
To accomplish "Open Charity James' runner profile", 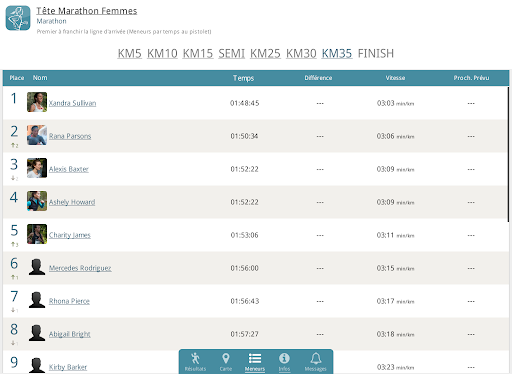I will tap(70, 235).
